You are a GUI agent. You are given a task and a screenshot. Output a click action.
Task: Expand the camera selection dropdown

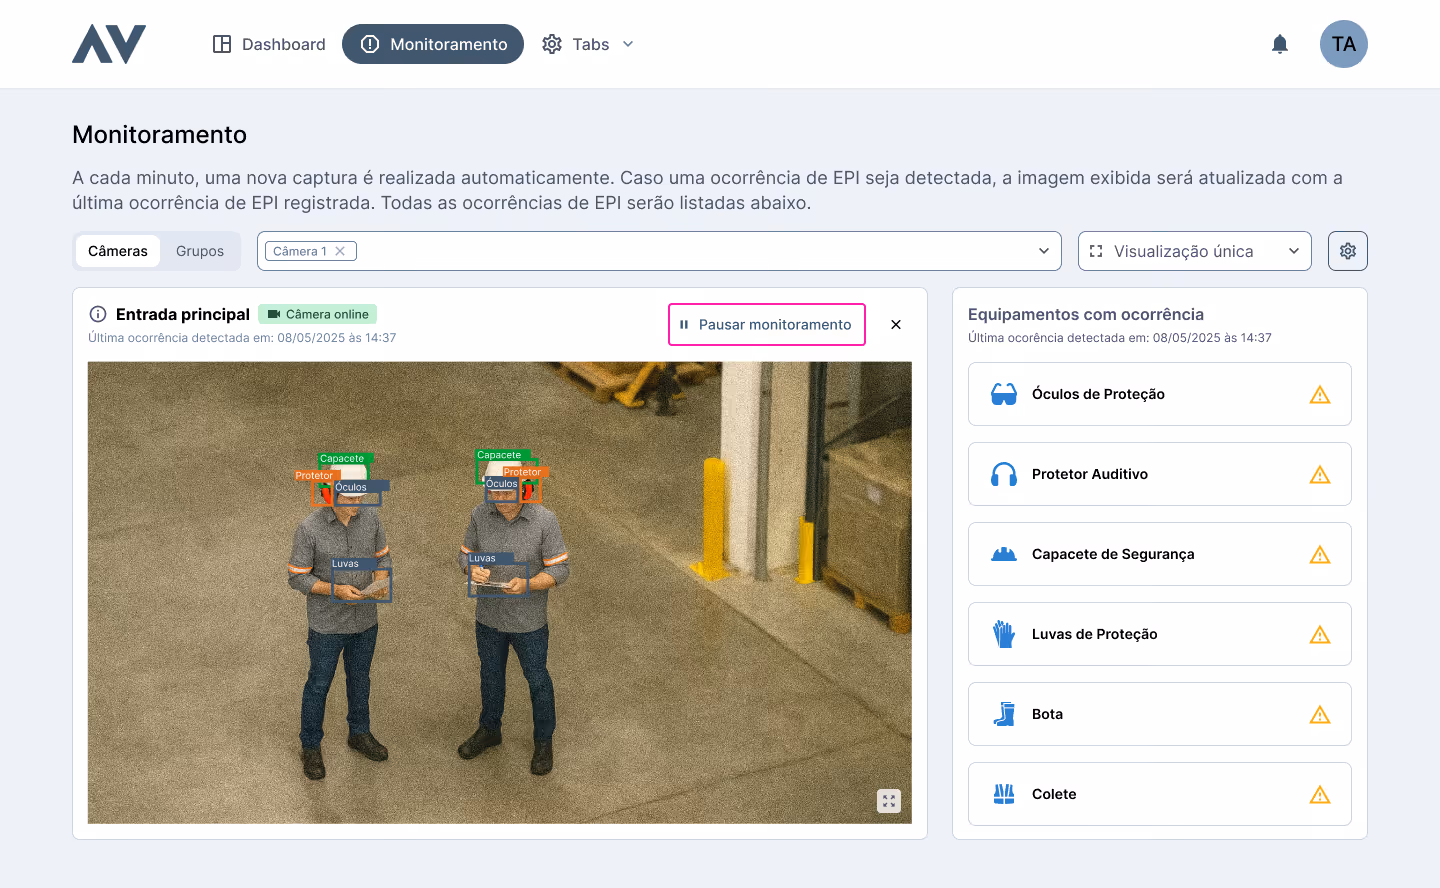[1044, 251]
